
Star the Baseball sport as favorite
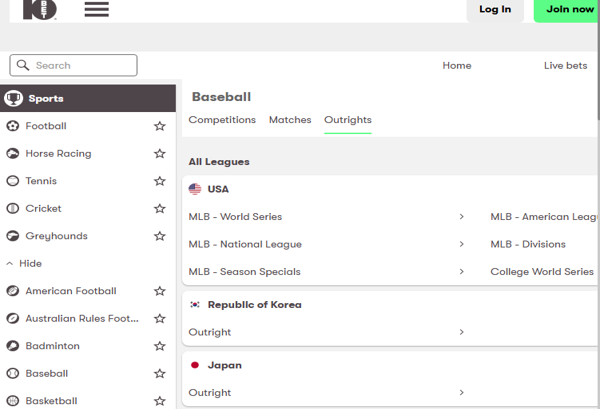(159, 373)
